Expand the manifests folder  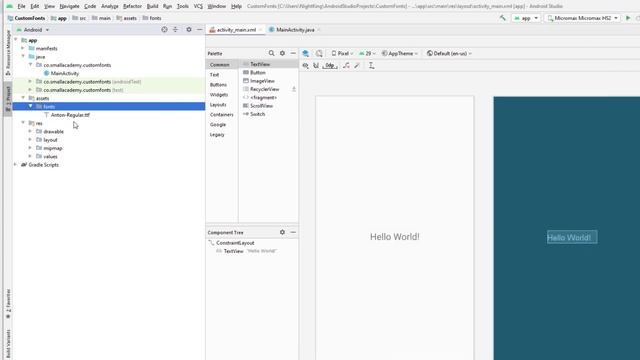(23, 48)
